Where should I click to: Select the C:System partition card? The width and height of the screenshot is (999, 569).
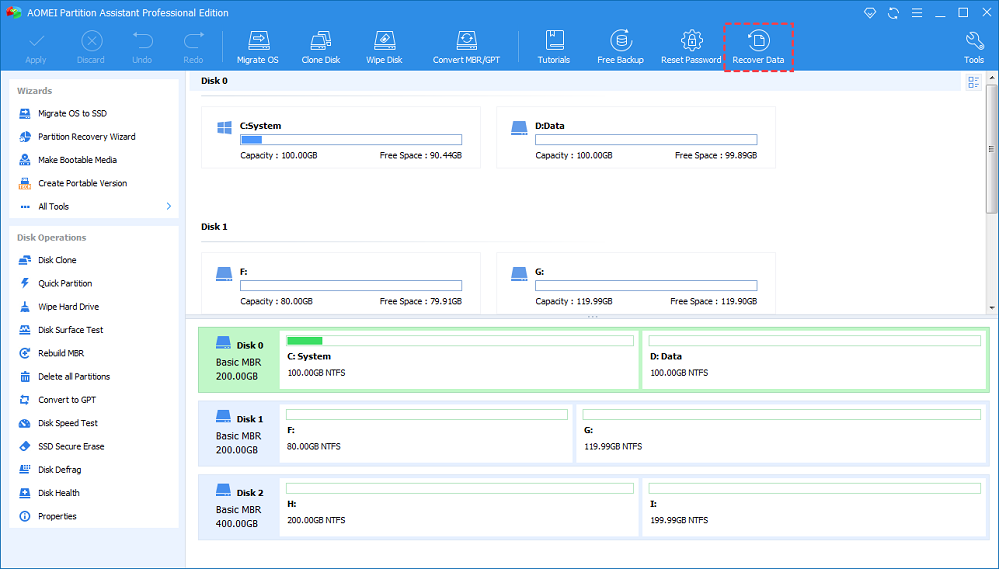[x=341, y=137]
